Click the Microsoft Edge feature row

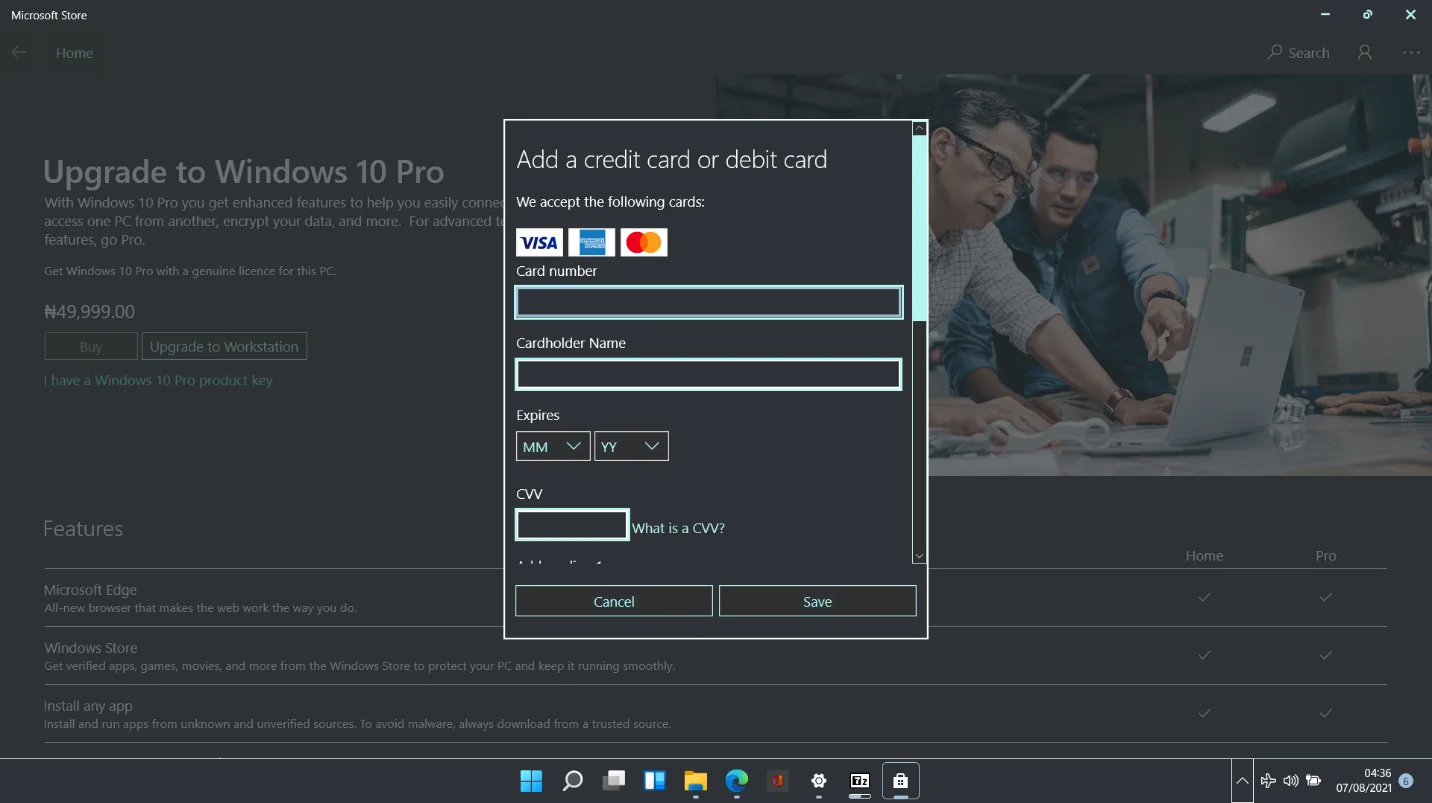[x=715, y=598]
